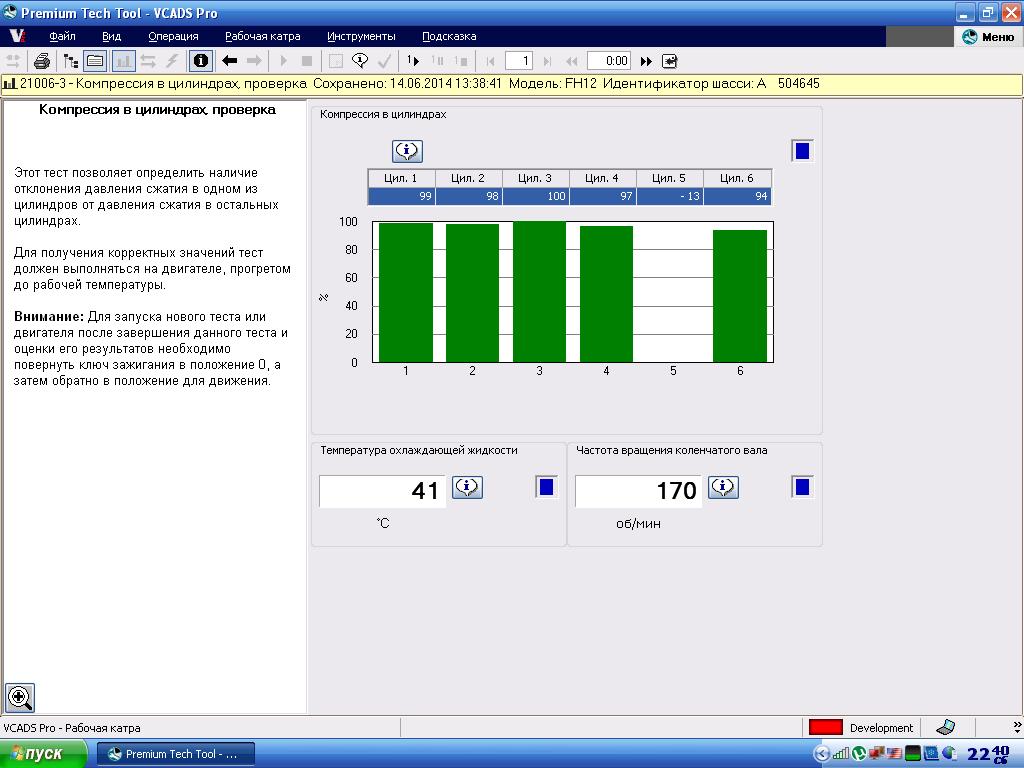1024x768 pixels.
Task: Click the rewind double-arrow icon
Action: click(x=572, y=61)
